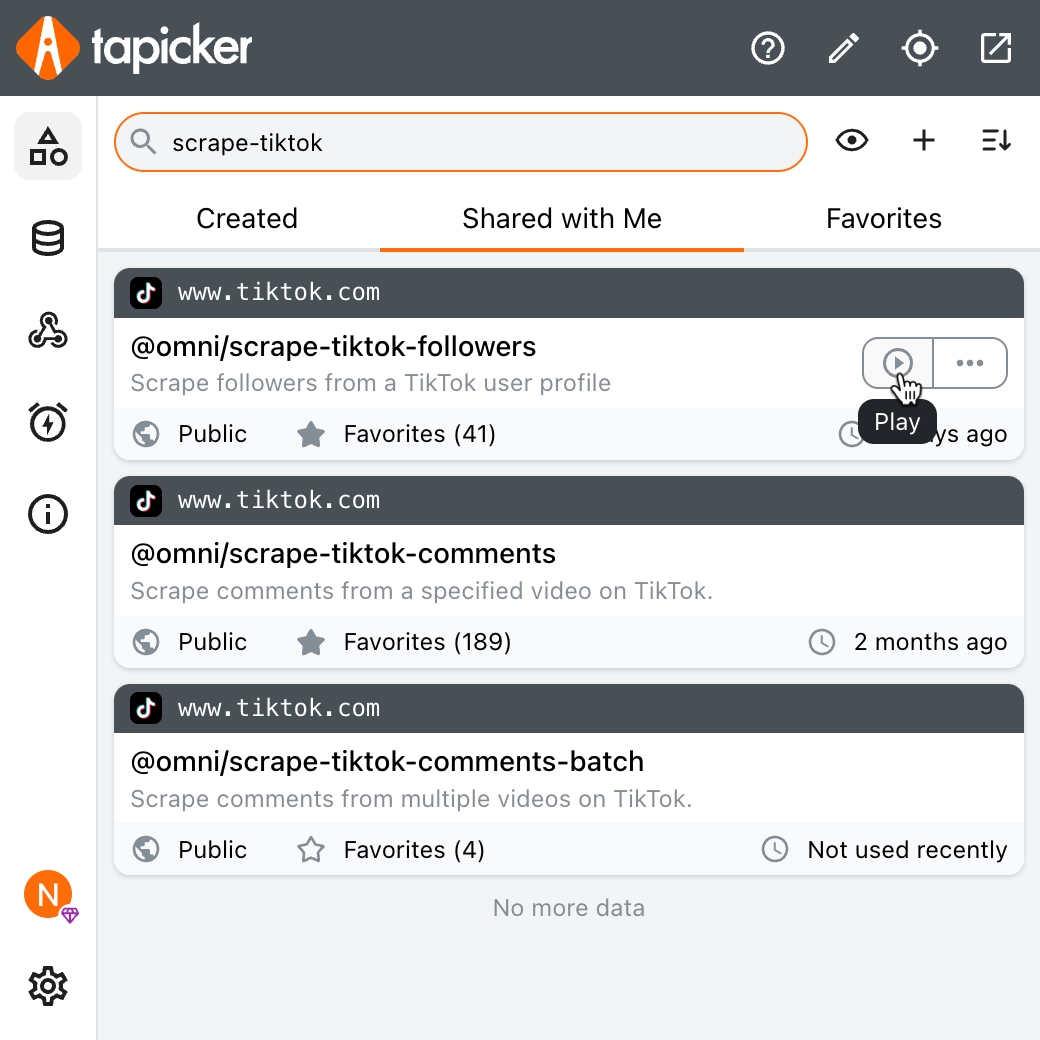Open more options for scrape-tiktok-followers
This screenshot has width=1040, height=1040.
pos(970,363)
